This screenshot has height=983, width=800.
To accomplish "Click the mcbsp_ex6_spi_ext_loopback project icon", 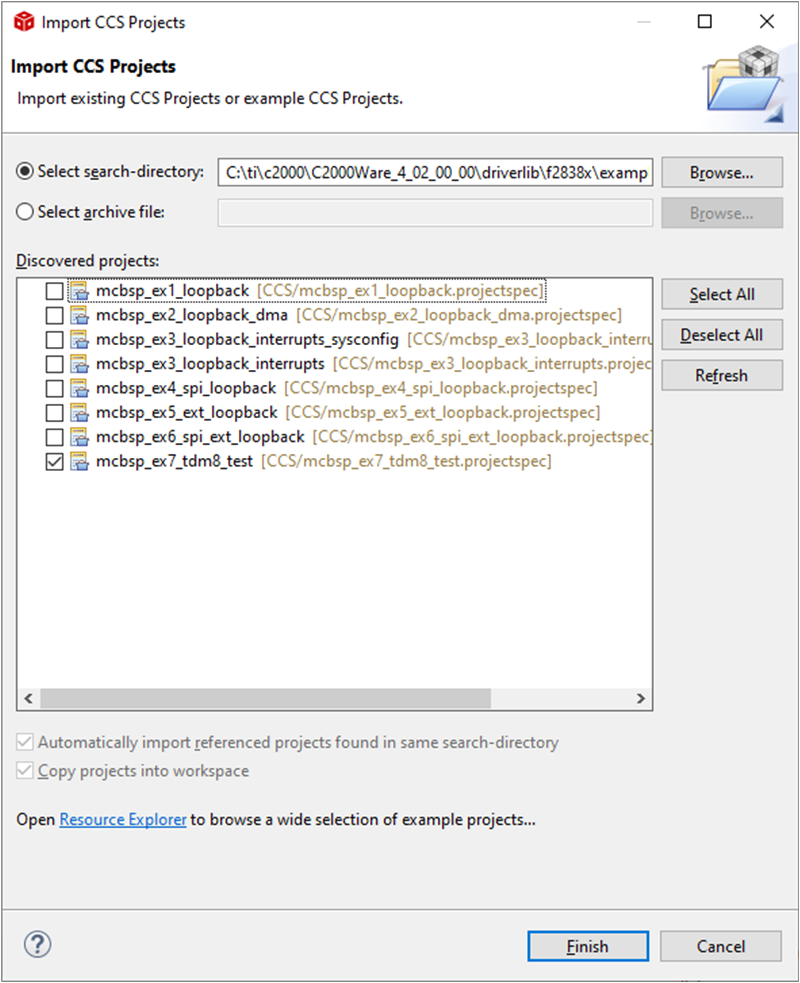I will pyautogui.click(x=79, y=437).
